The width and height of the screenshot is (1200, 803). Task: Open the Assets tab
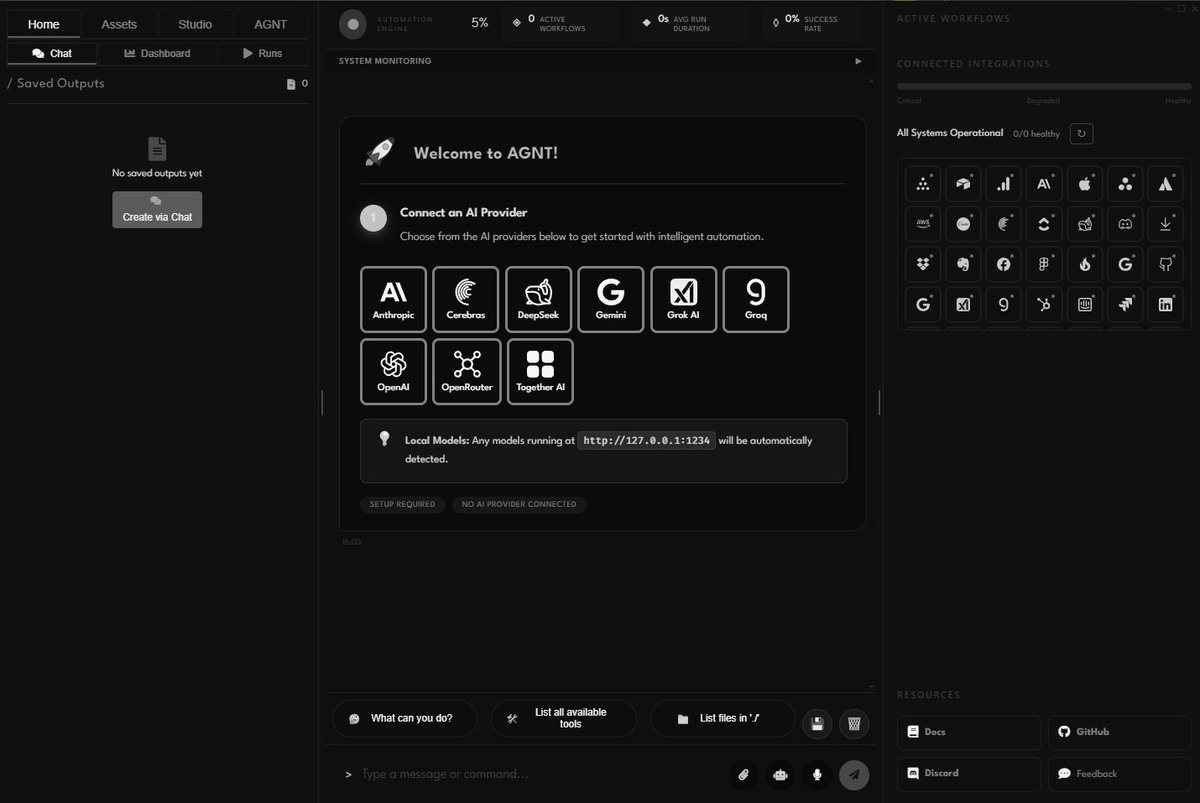pos(119,24)
